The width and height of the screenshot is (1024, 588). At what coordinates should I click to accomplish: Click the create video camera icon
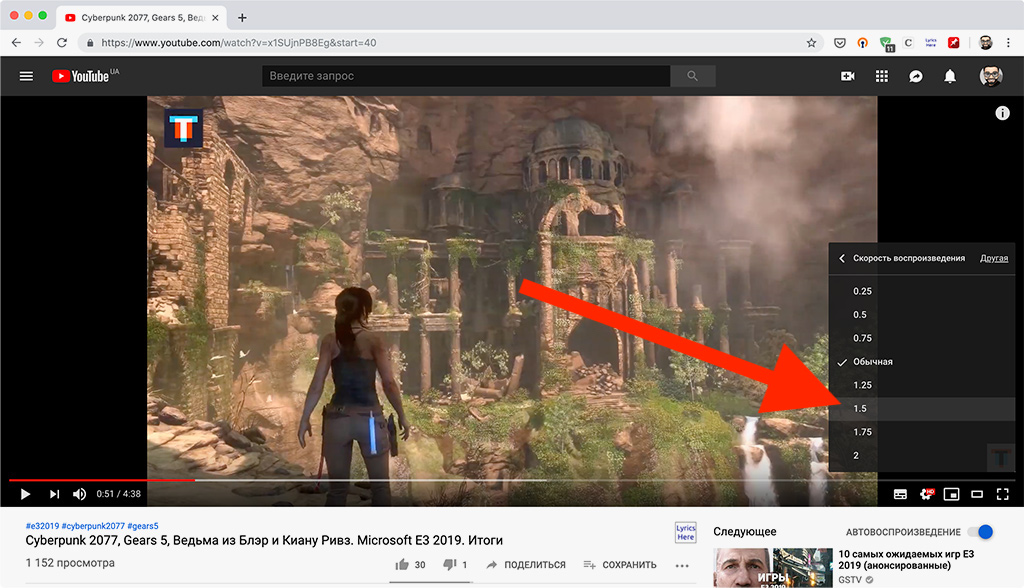[848, 76]
